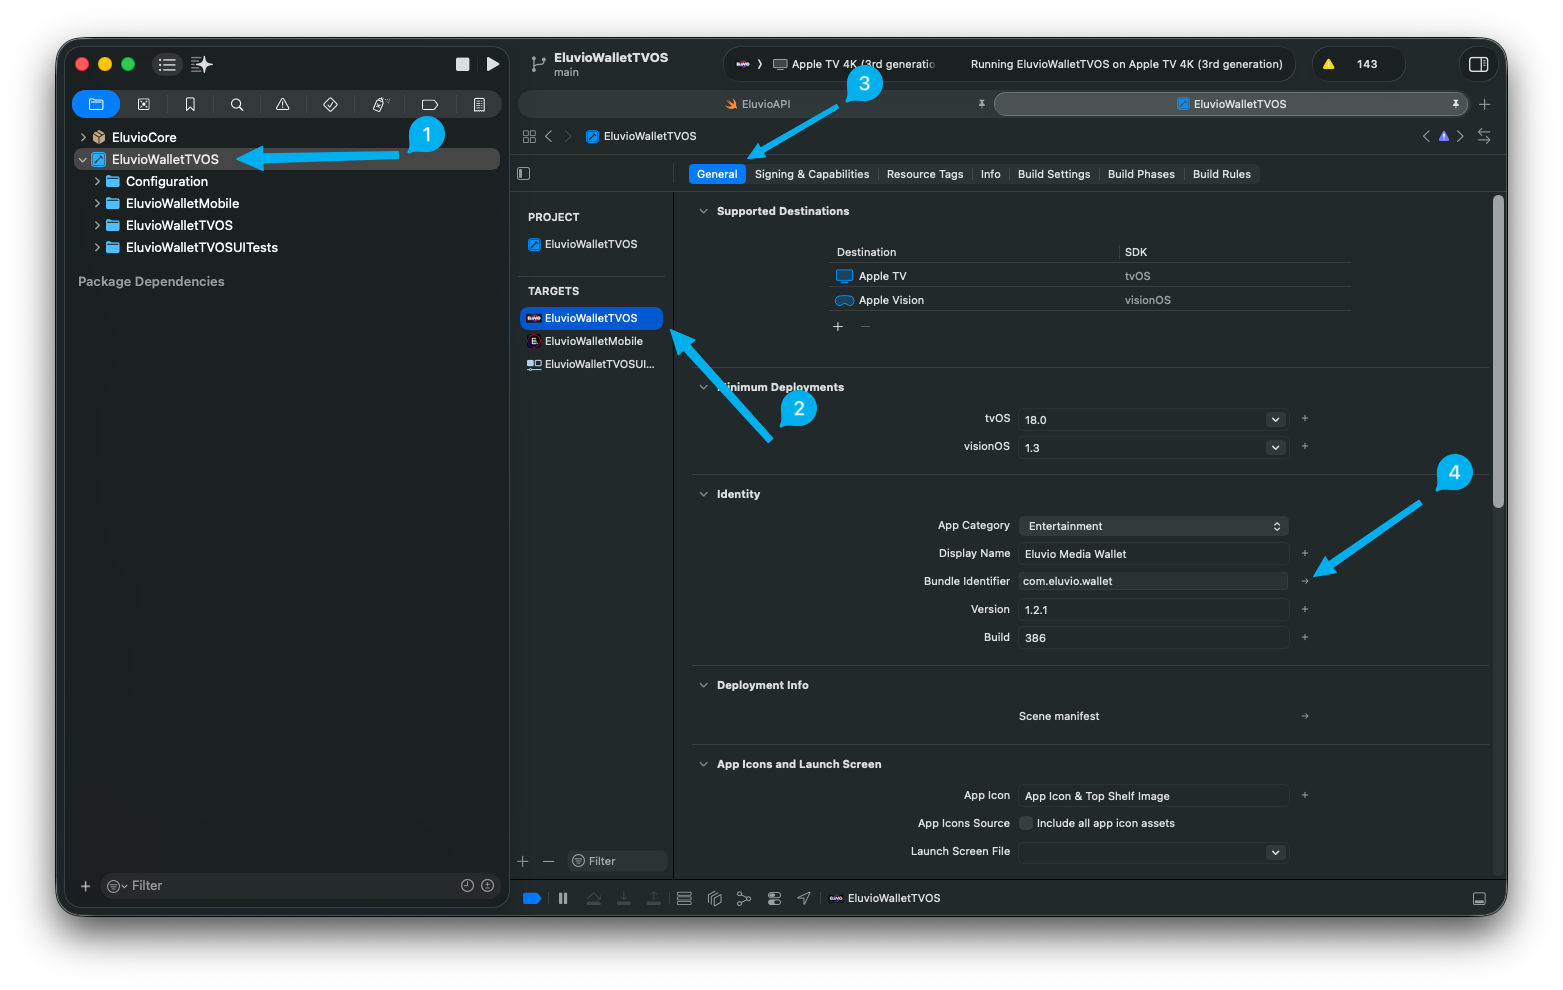
Task: Open Environment Overrides
Action: (774, 898)
